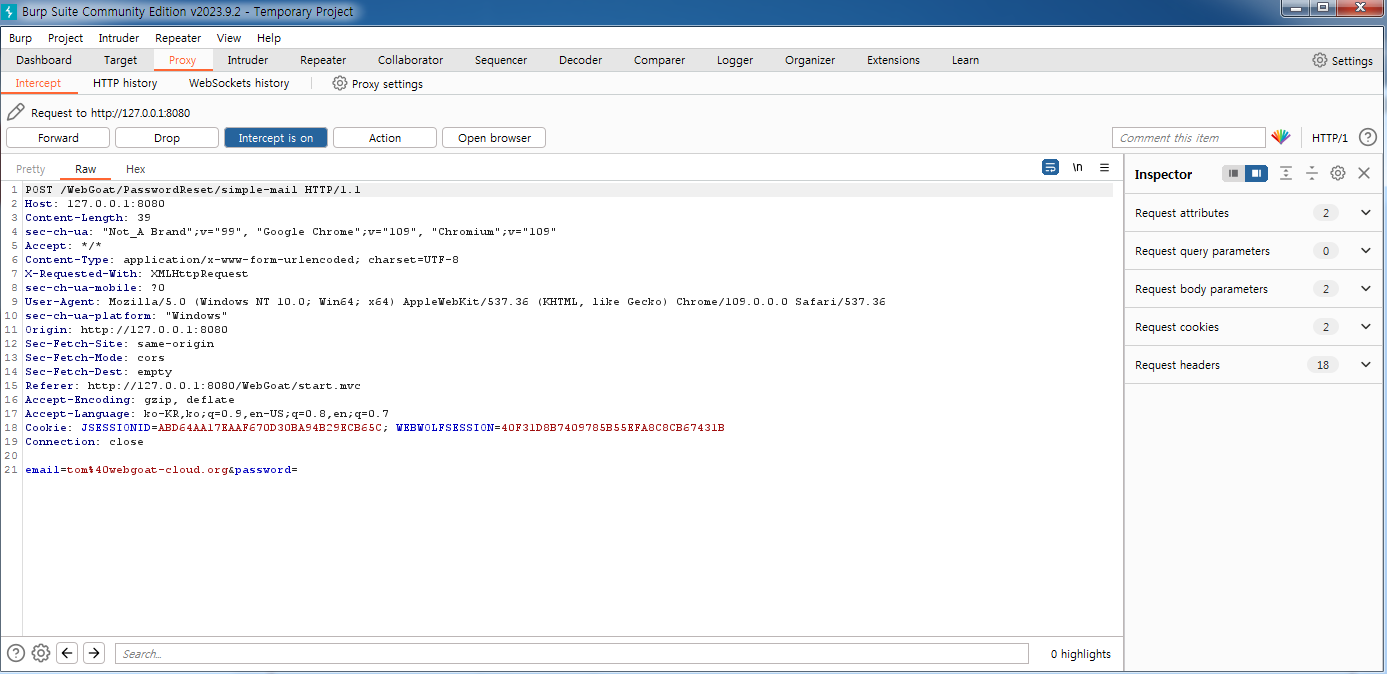The height and width of the screenshot is (674, 1387).
Task: Switch to Decoder tab
Action: (x=581, y=60)
